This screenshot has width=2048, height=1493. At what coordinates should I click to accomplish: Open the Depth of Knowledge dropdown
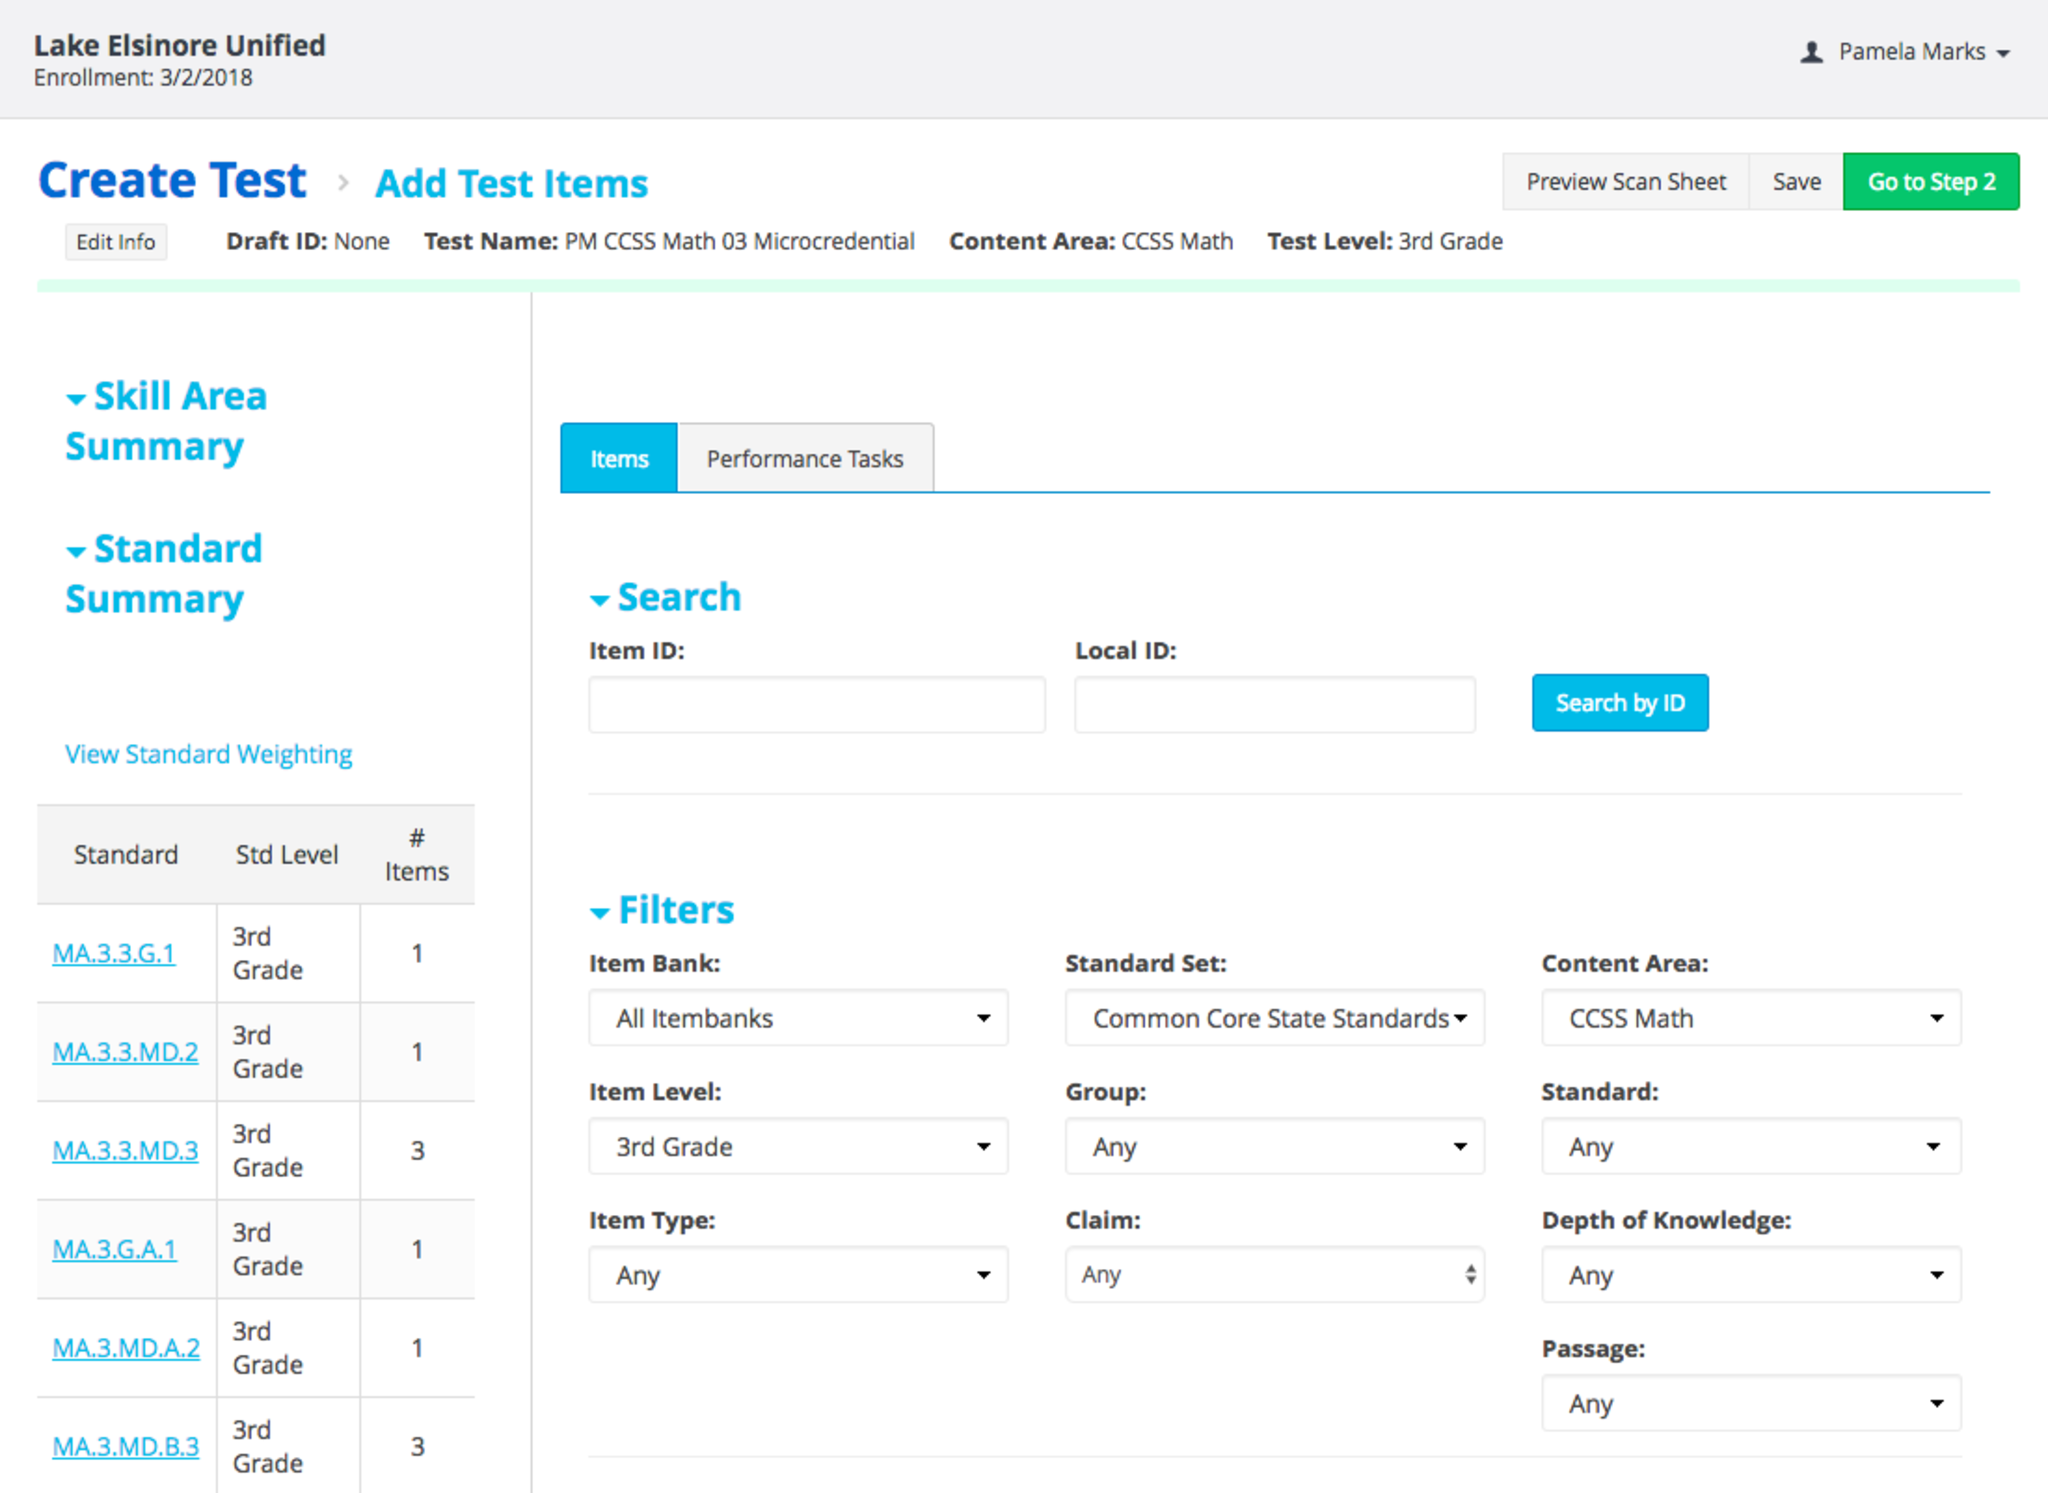[1751, 1275]
